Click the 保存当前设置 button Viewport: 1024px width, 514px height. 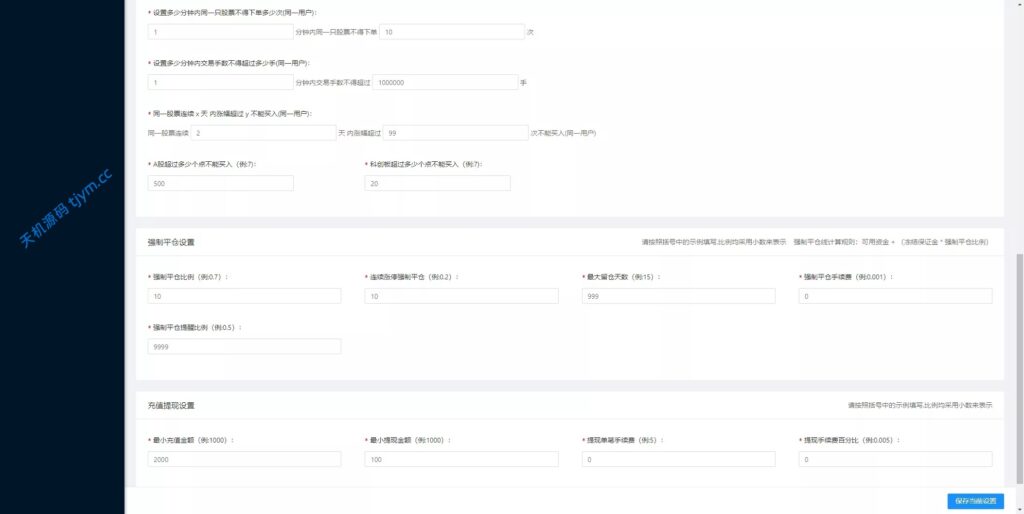click(x=975, y=500)
